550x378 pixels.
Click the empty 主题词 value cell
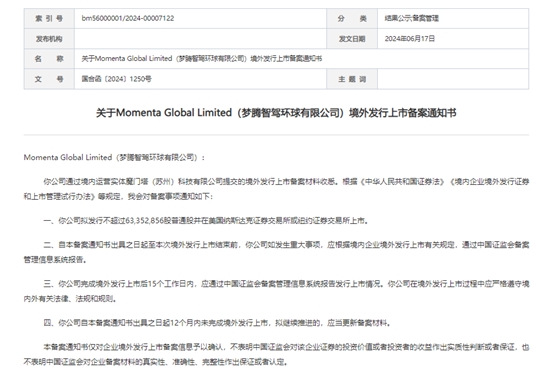coord(453,79)
